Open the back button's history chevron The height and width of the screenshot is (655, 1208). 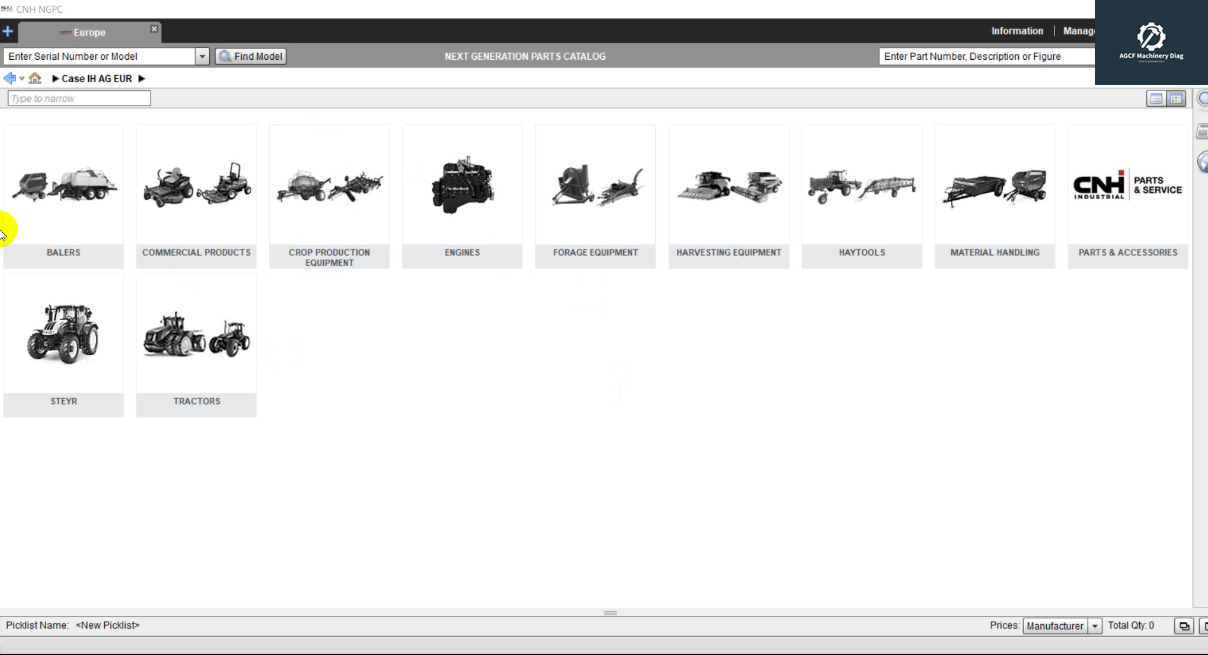[x=21, y=79]
